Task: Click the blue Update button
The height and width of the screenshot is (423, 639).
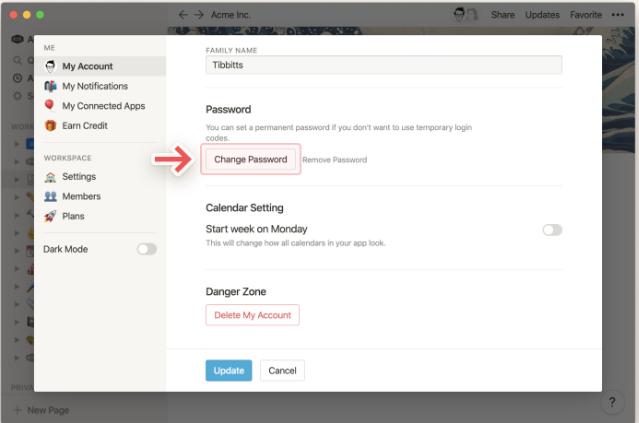Action: point(229,370)
